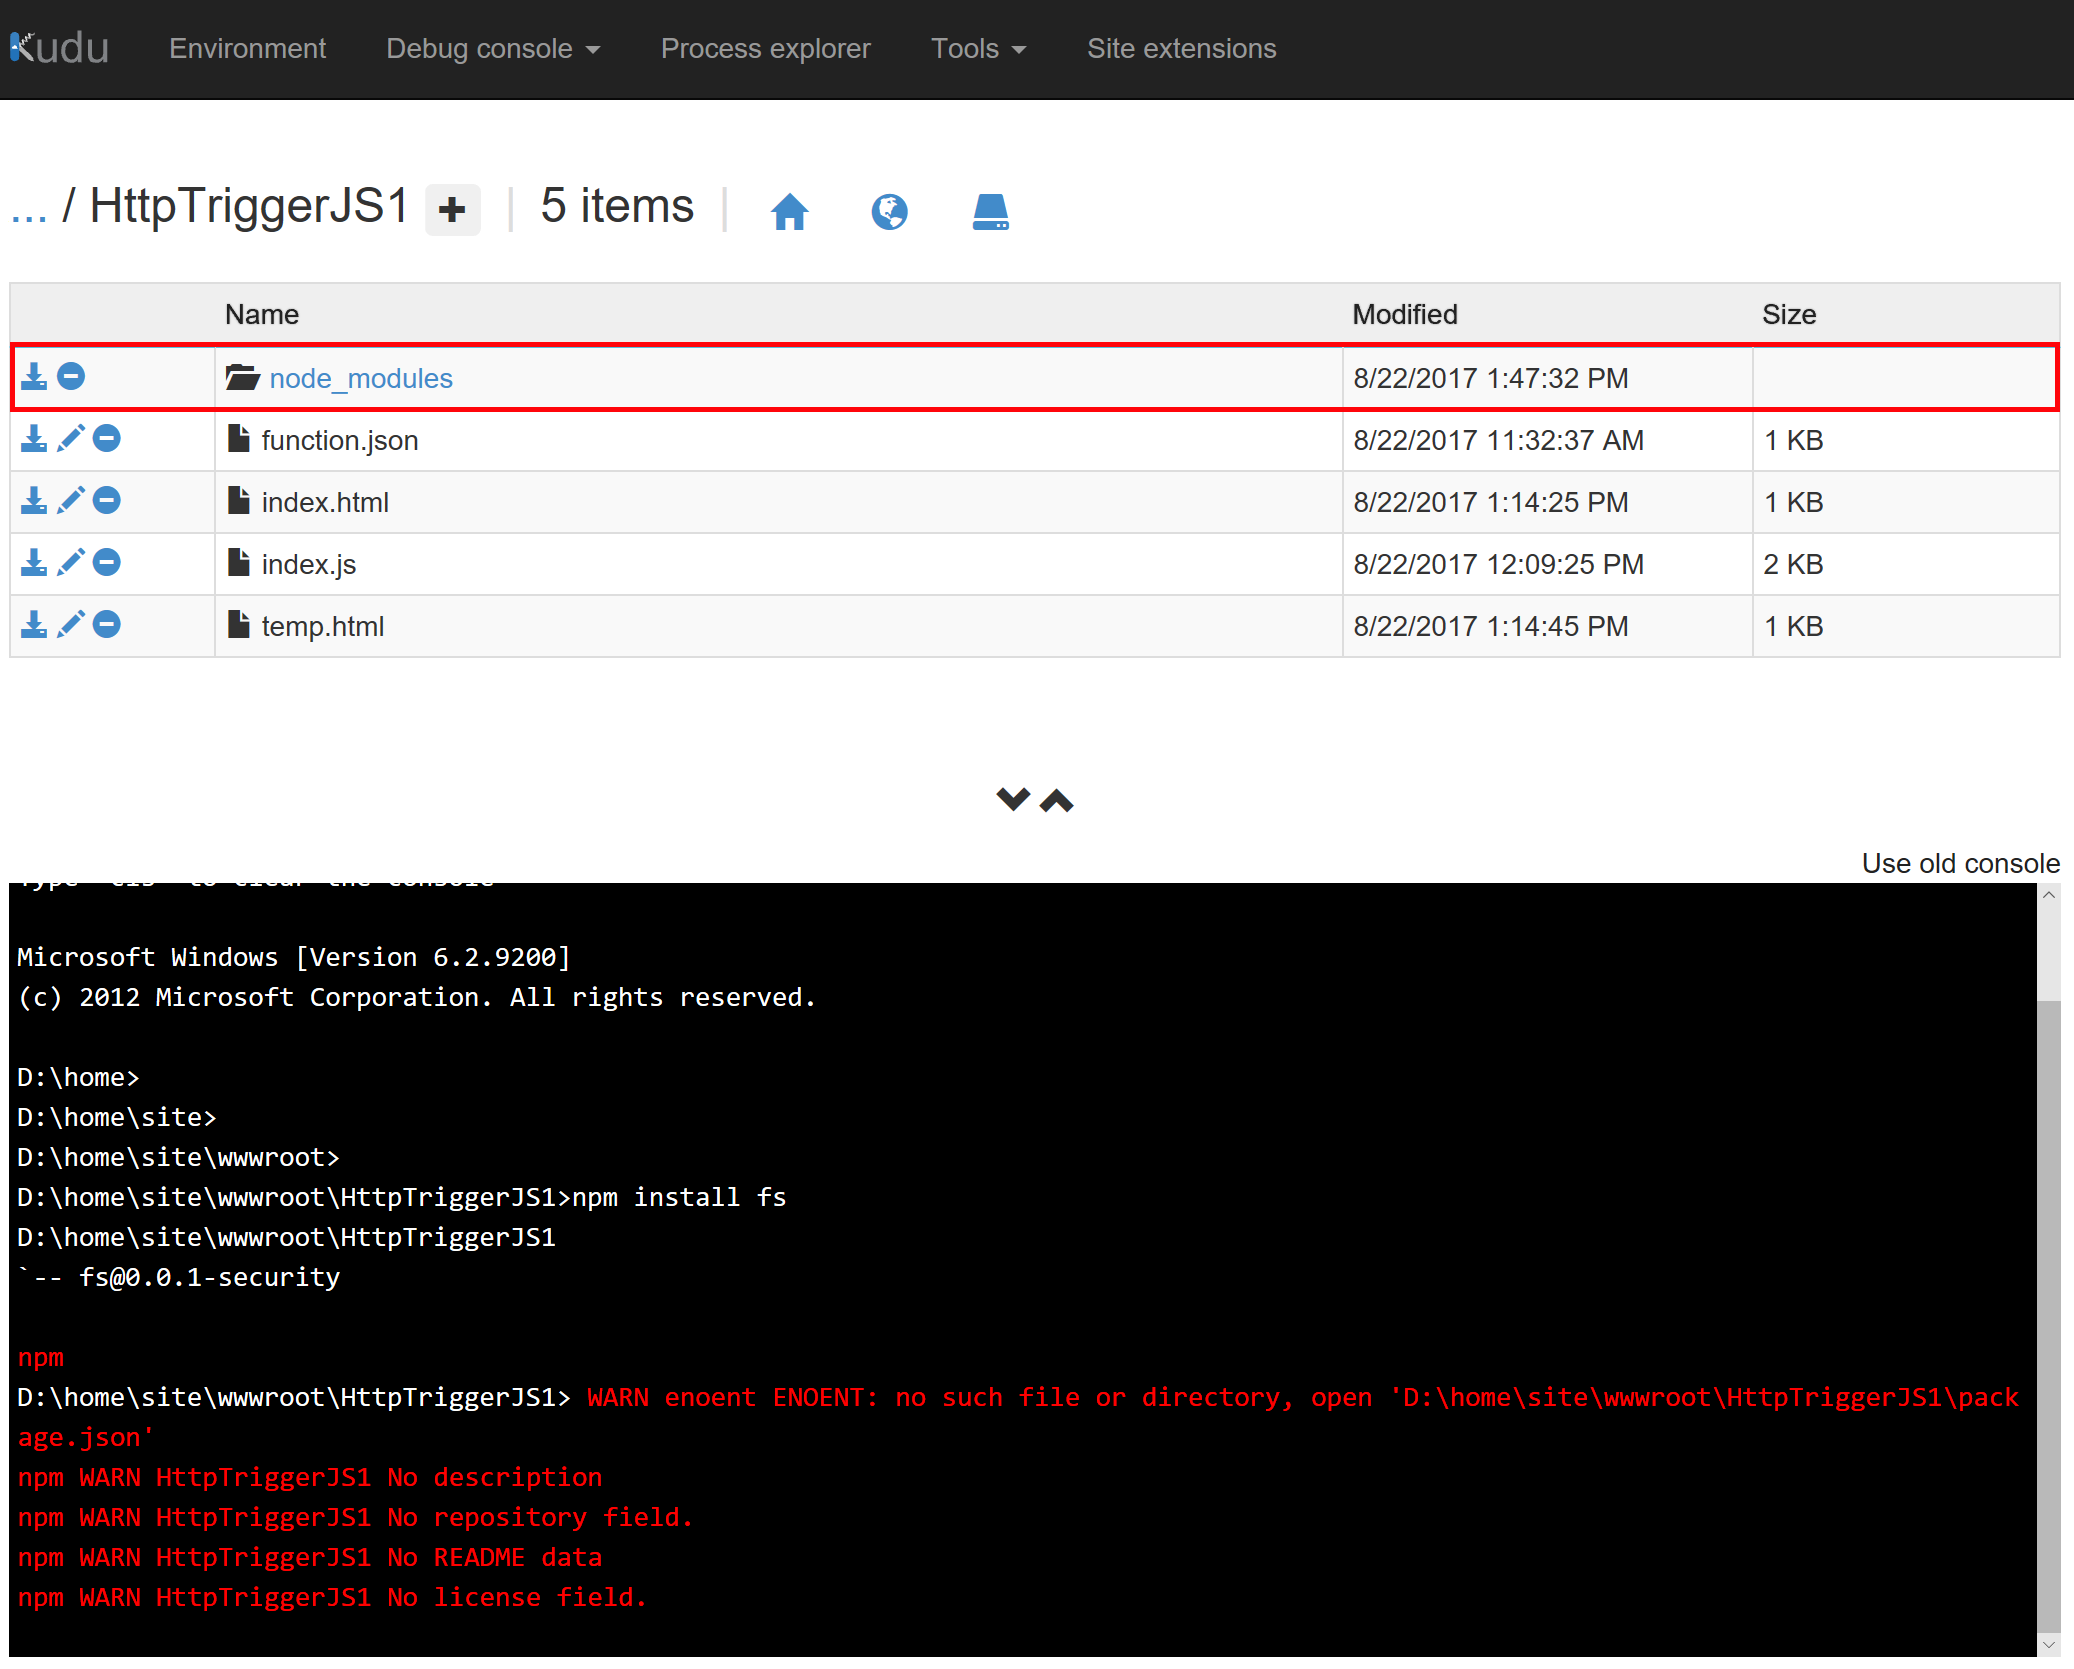Viewport: 2074px width, 1669px height.
Task: Click the node_modules folder icon
Action: (x=242, y=377)
